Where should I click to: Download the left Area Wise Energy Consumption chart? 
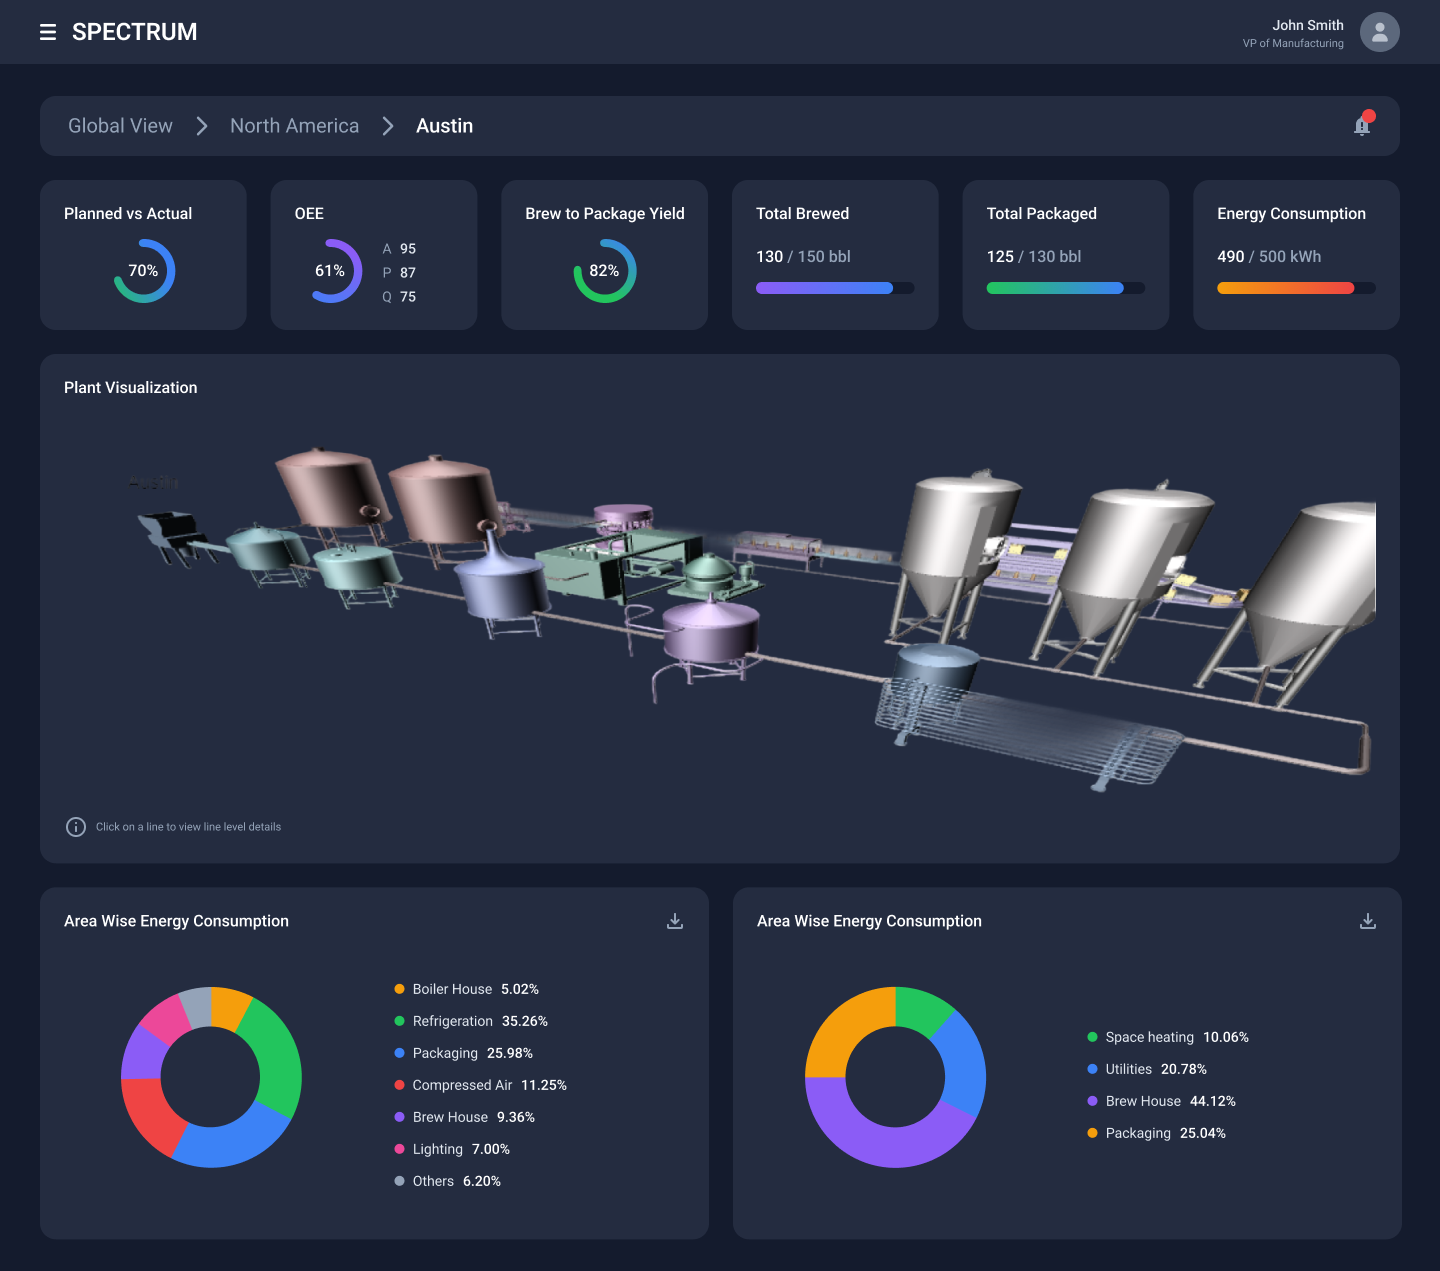pyautogui.click(x=675, y=920)
